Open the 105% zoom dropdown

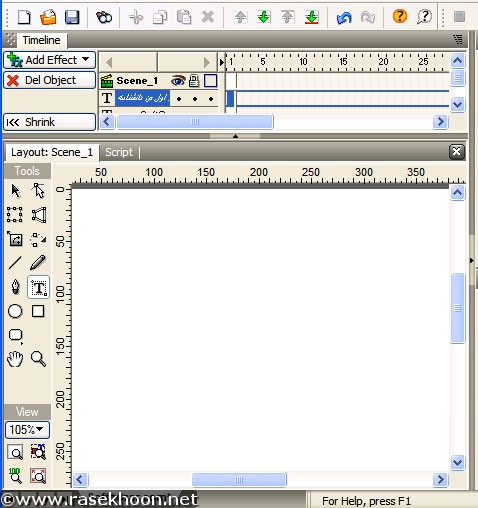[27, 429]
